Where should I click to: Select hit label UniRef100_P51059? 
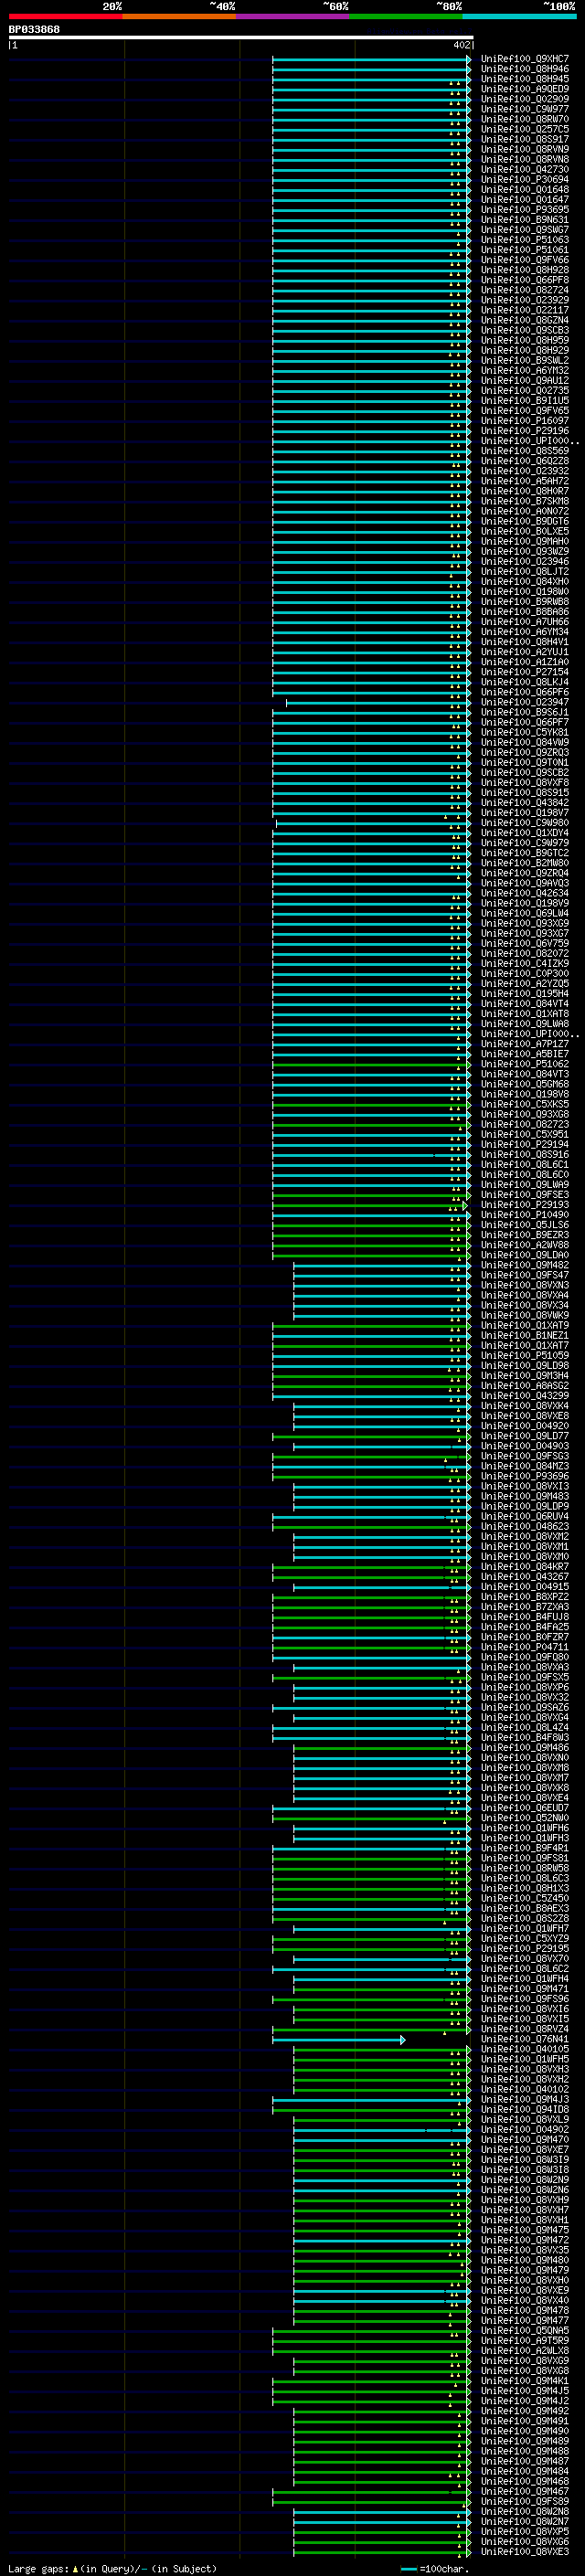[525, 1356]
